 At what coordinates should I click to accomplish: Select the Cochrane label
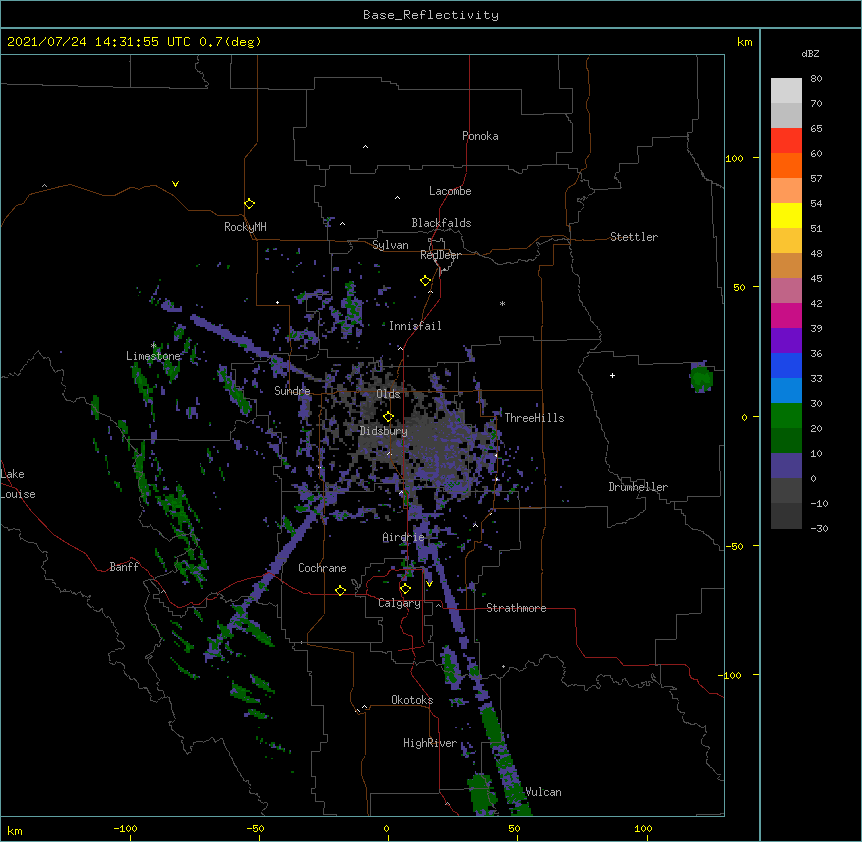click(322, 568)
